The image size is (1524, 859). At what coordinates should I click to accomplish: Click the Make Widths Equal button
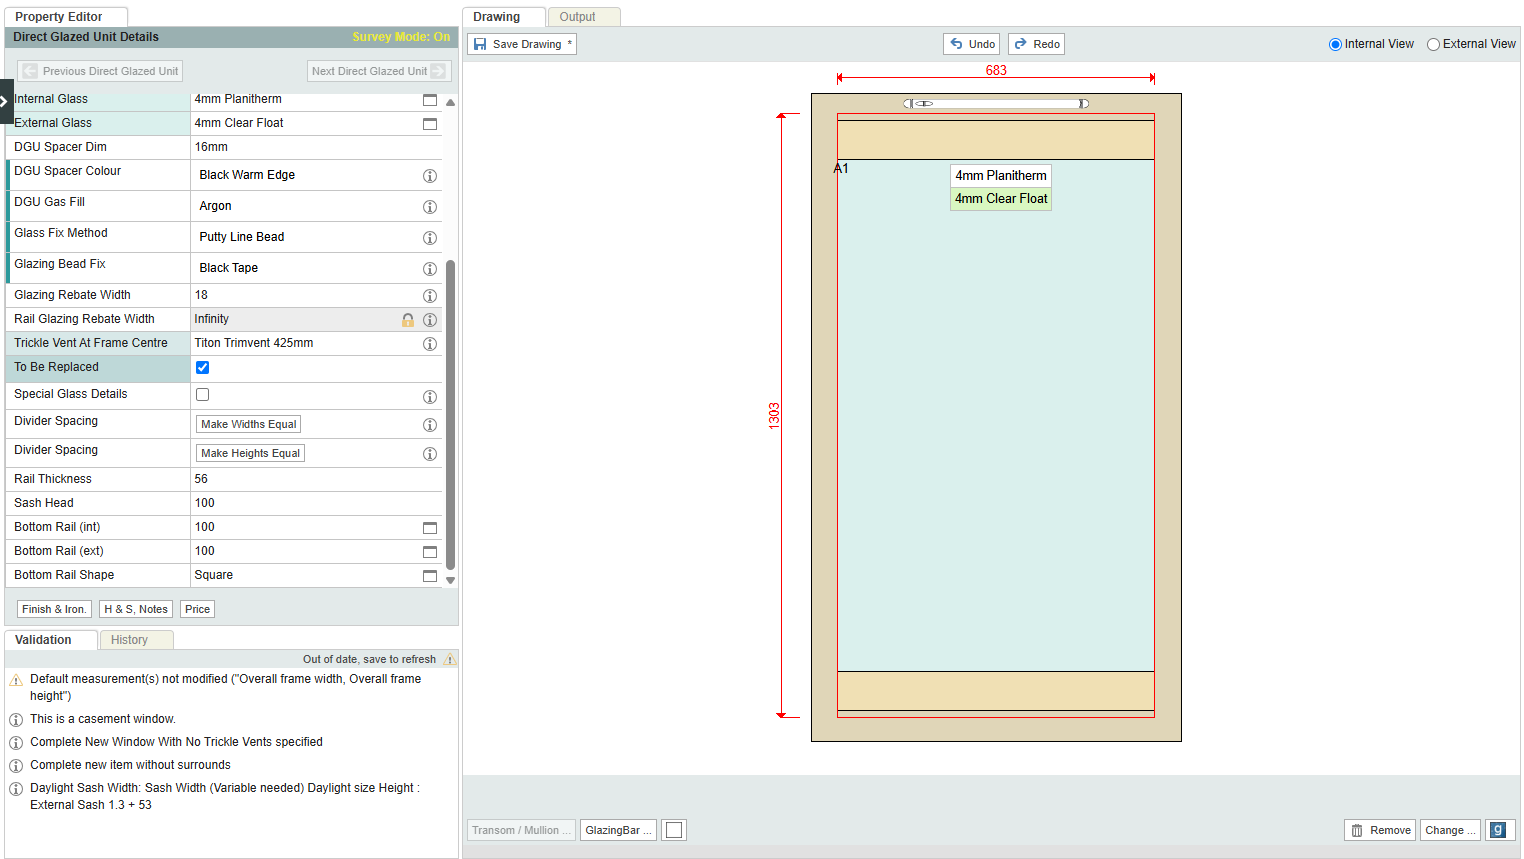[x=248, y=424]
